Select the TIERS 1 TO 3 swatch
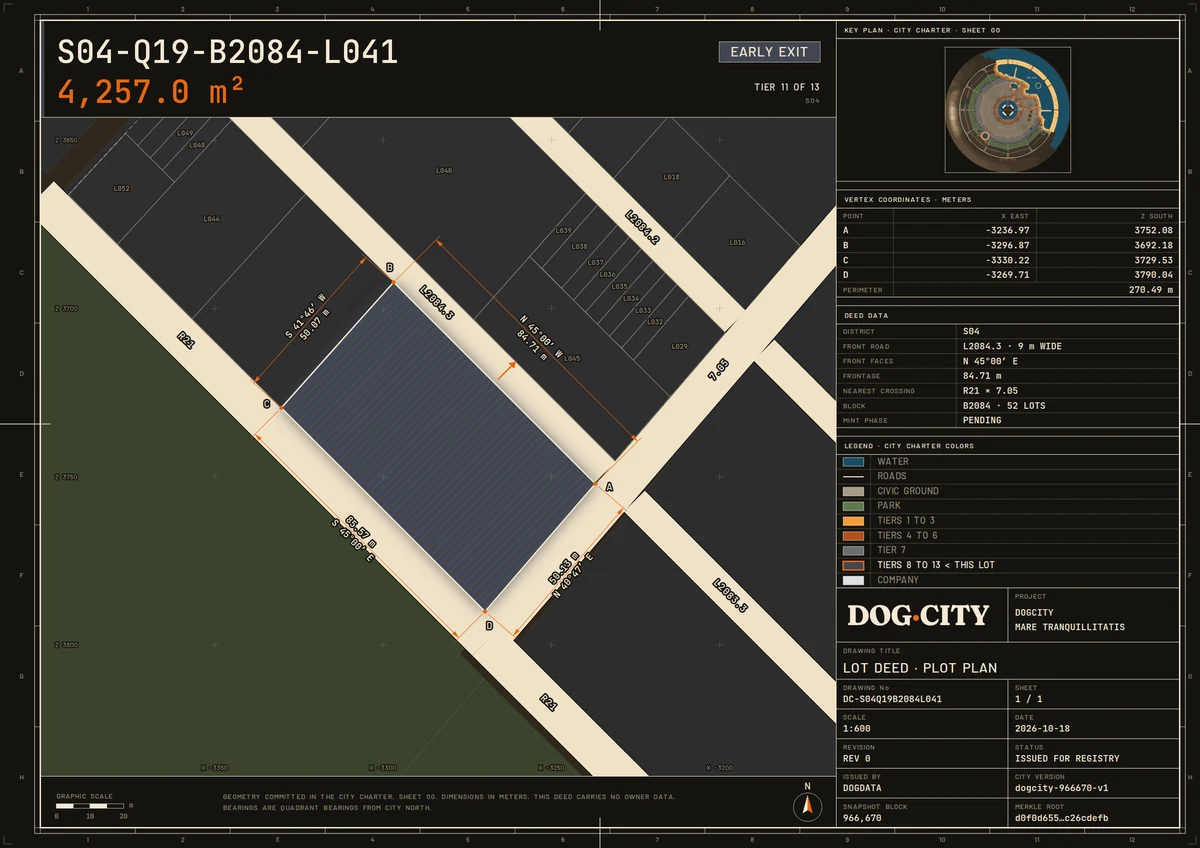This screenshot has height=848, width=1200. click(x=853, y=521)
